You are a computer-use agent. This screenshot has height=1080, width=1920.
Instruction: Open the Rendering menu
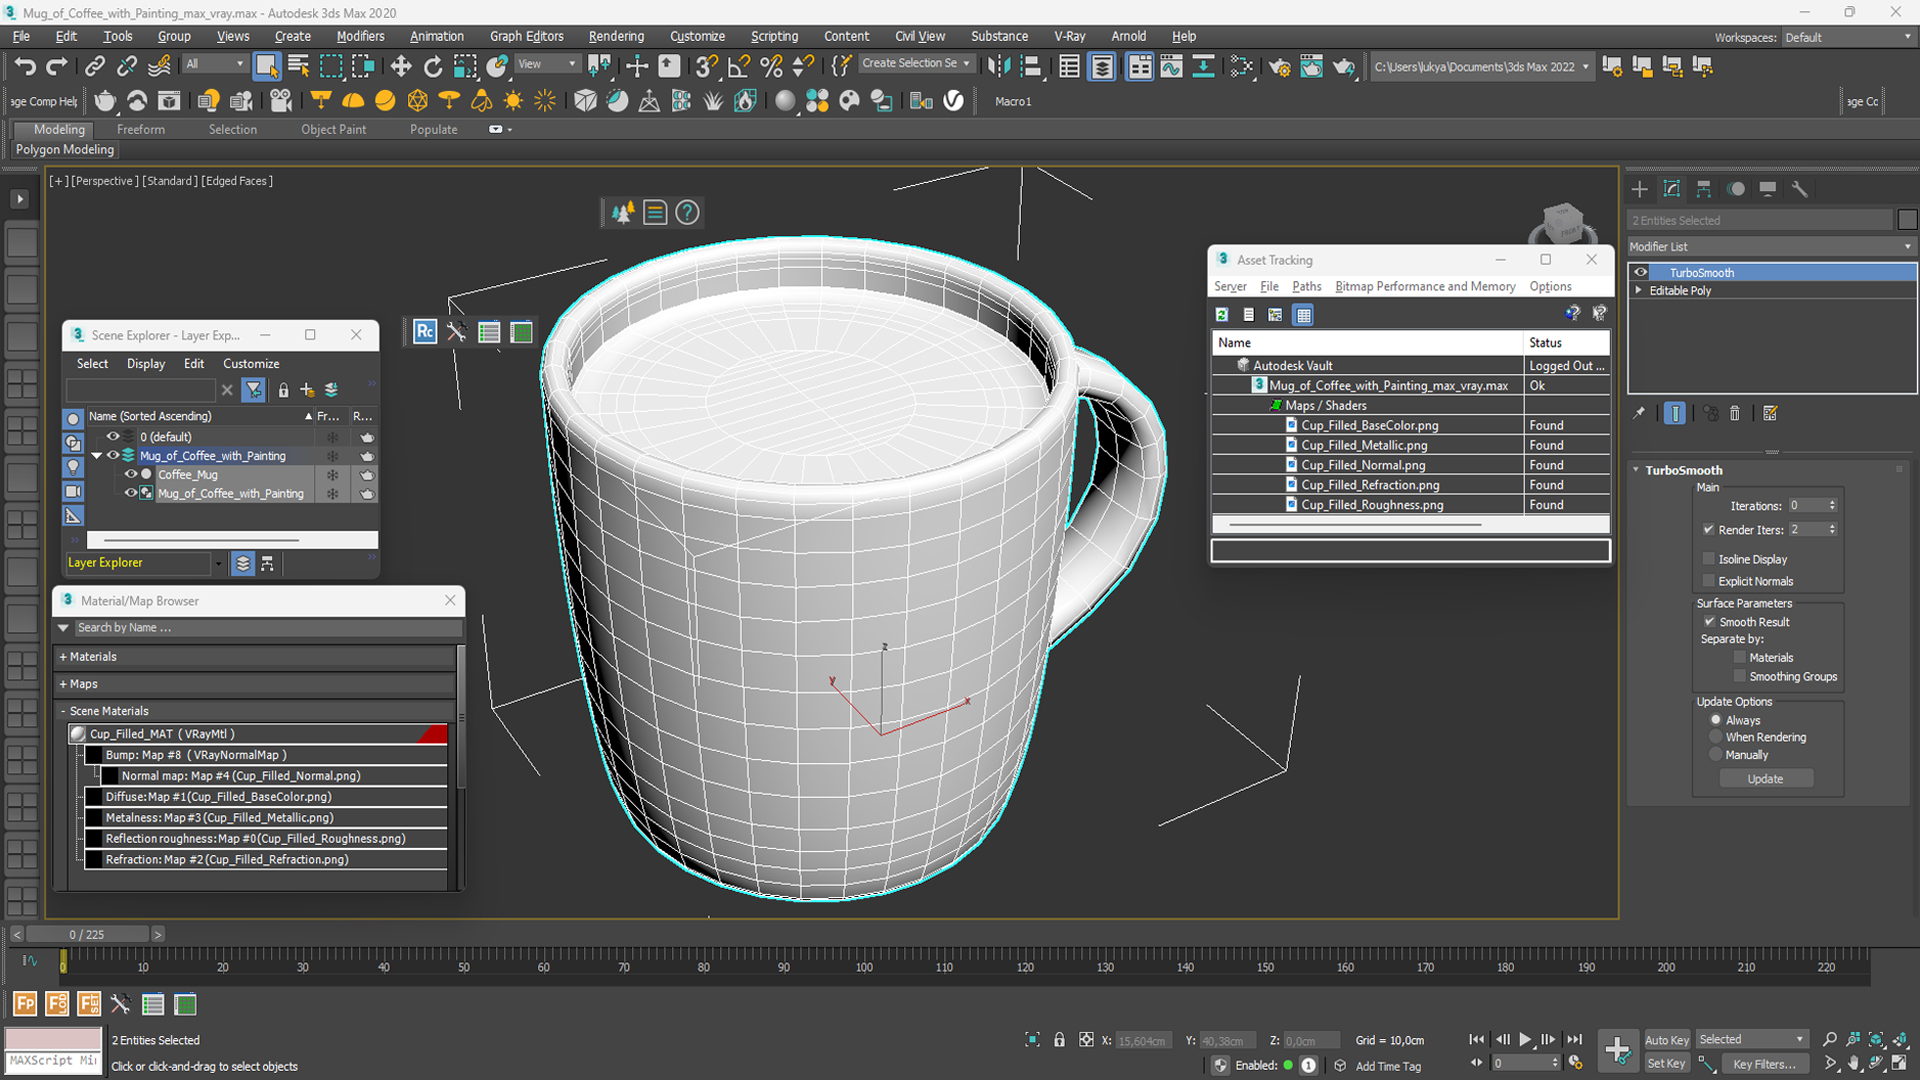615,36
